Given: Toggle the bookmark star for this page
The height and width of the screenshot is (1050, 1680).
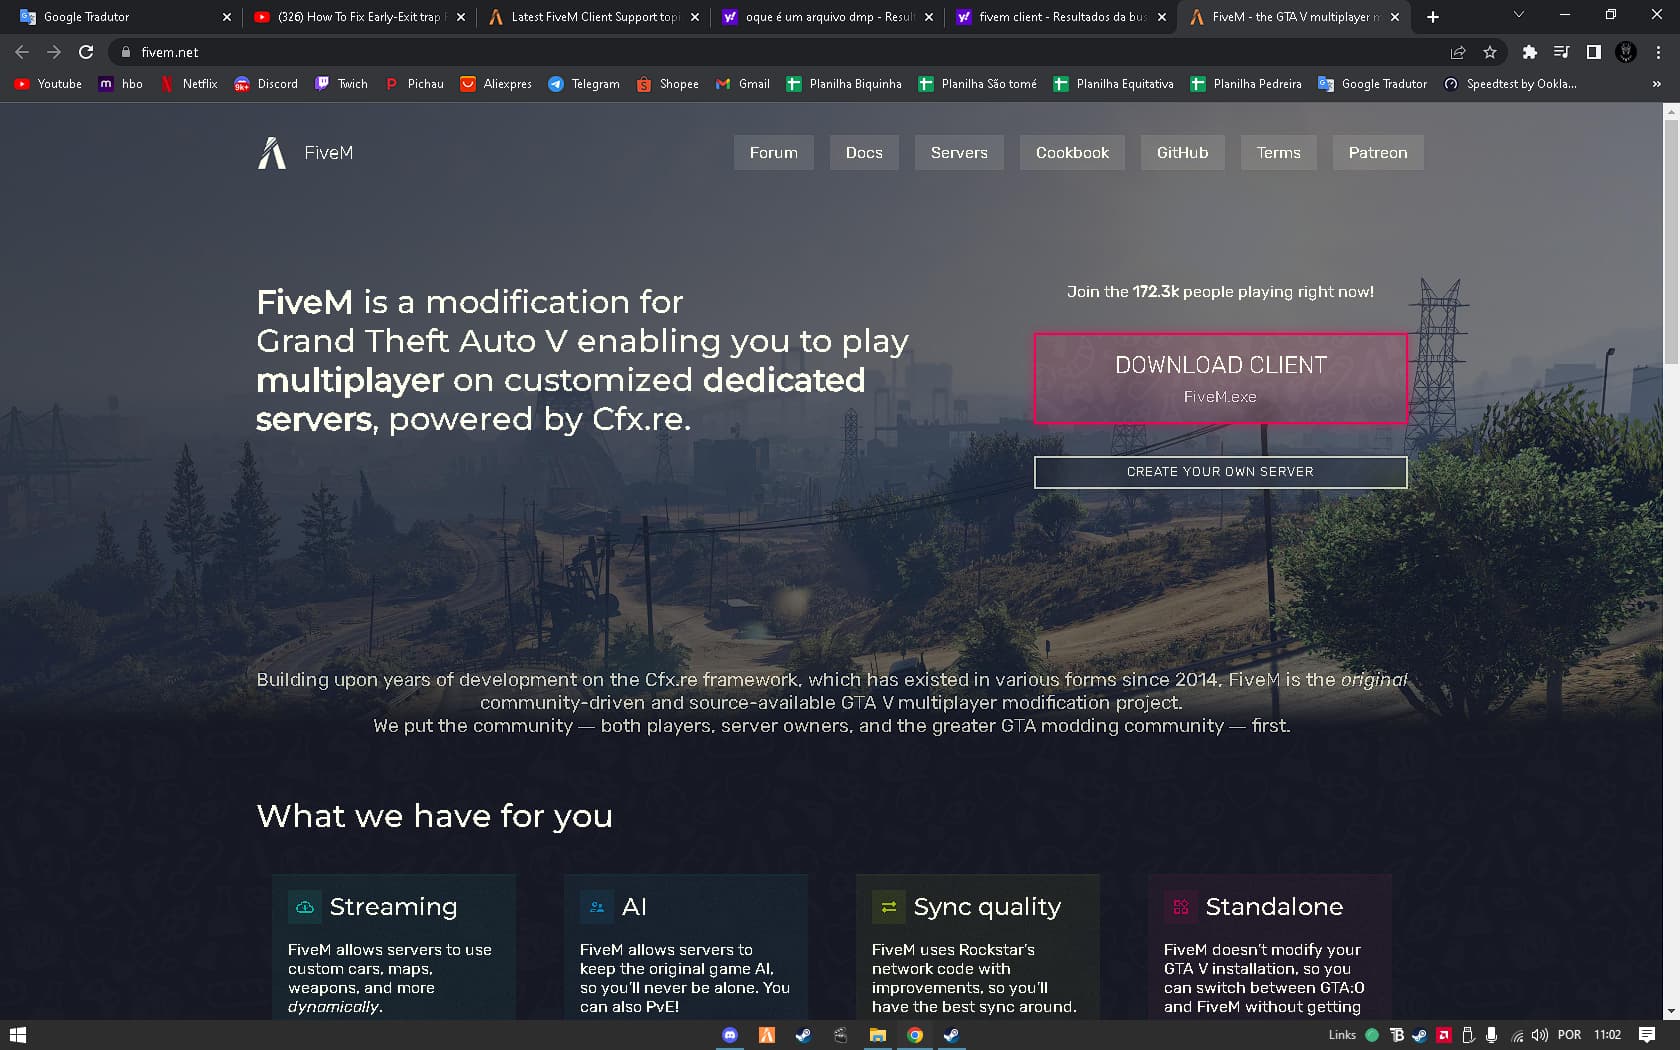Looking at the screenshot, I should coord(1489,52).
